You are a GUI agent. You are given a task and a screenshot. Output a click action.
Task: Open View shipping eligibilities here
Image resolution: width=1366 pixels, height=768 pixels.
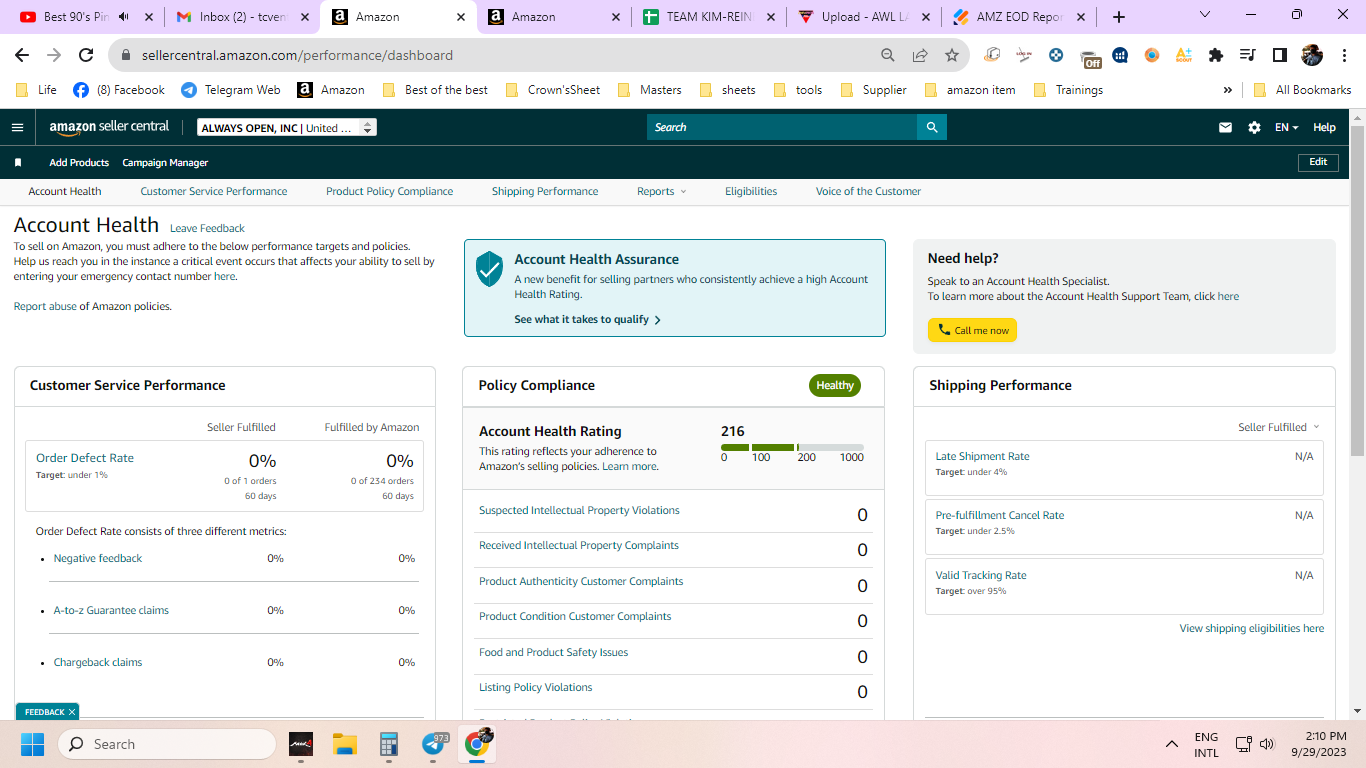click(1251, 628)
